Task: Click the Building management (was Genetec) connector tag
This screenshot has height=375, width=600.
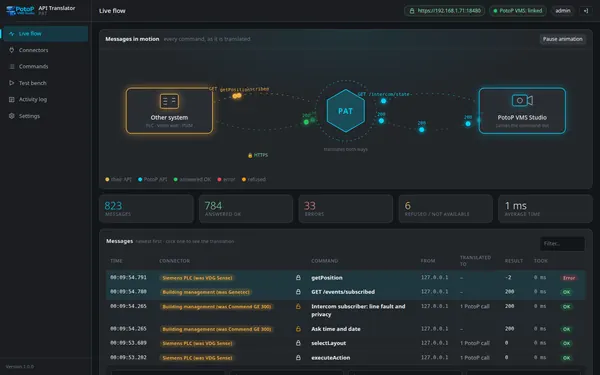Action: (x=205, y=292)
